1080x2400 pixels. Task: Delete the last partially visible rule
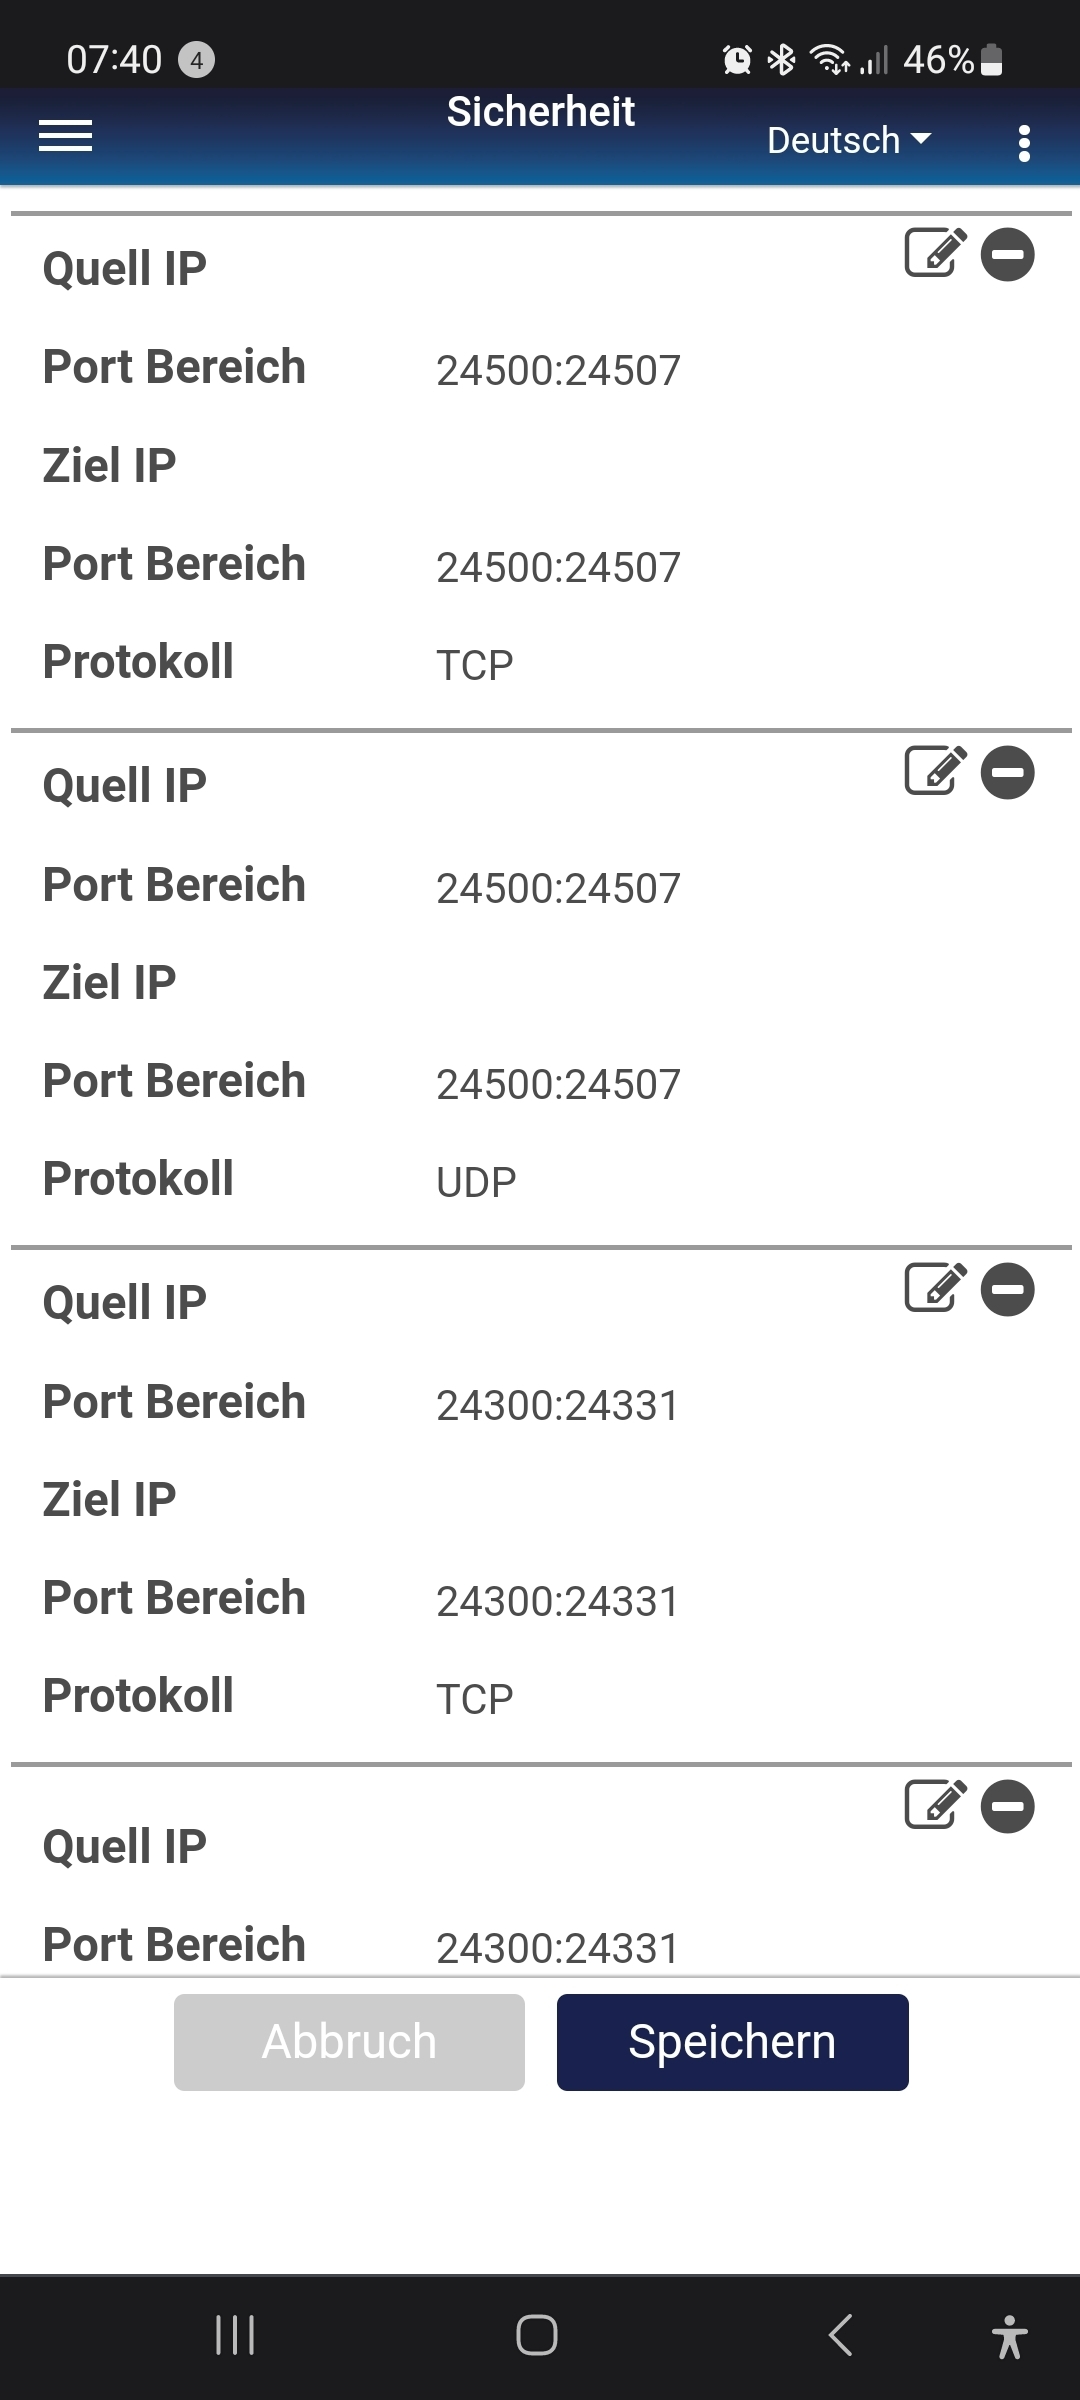point(1008,1806)
